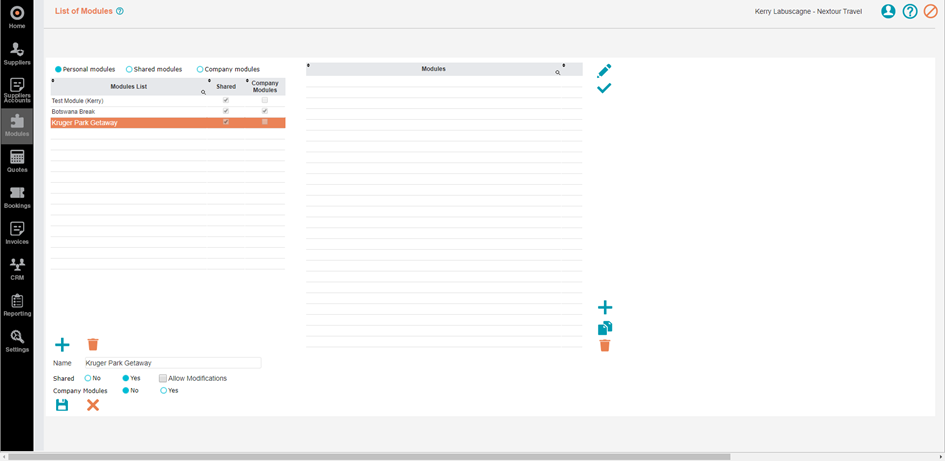The width and height of the screenshot is (945, 461).
Task: Sort by Modules List column header
Action: [129, 87]
